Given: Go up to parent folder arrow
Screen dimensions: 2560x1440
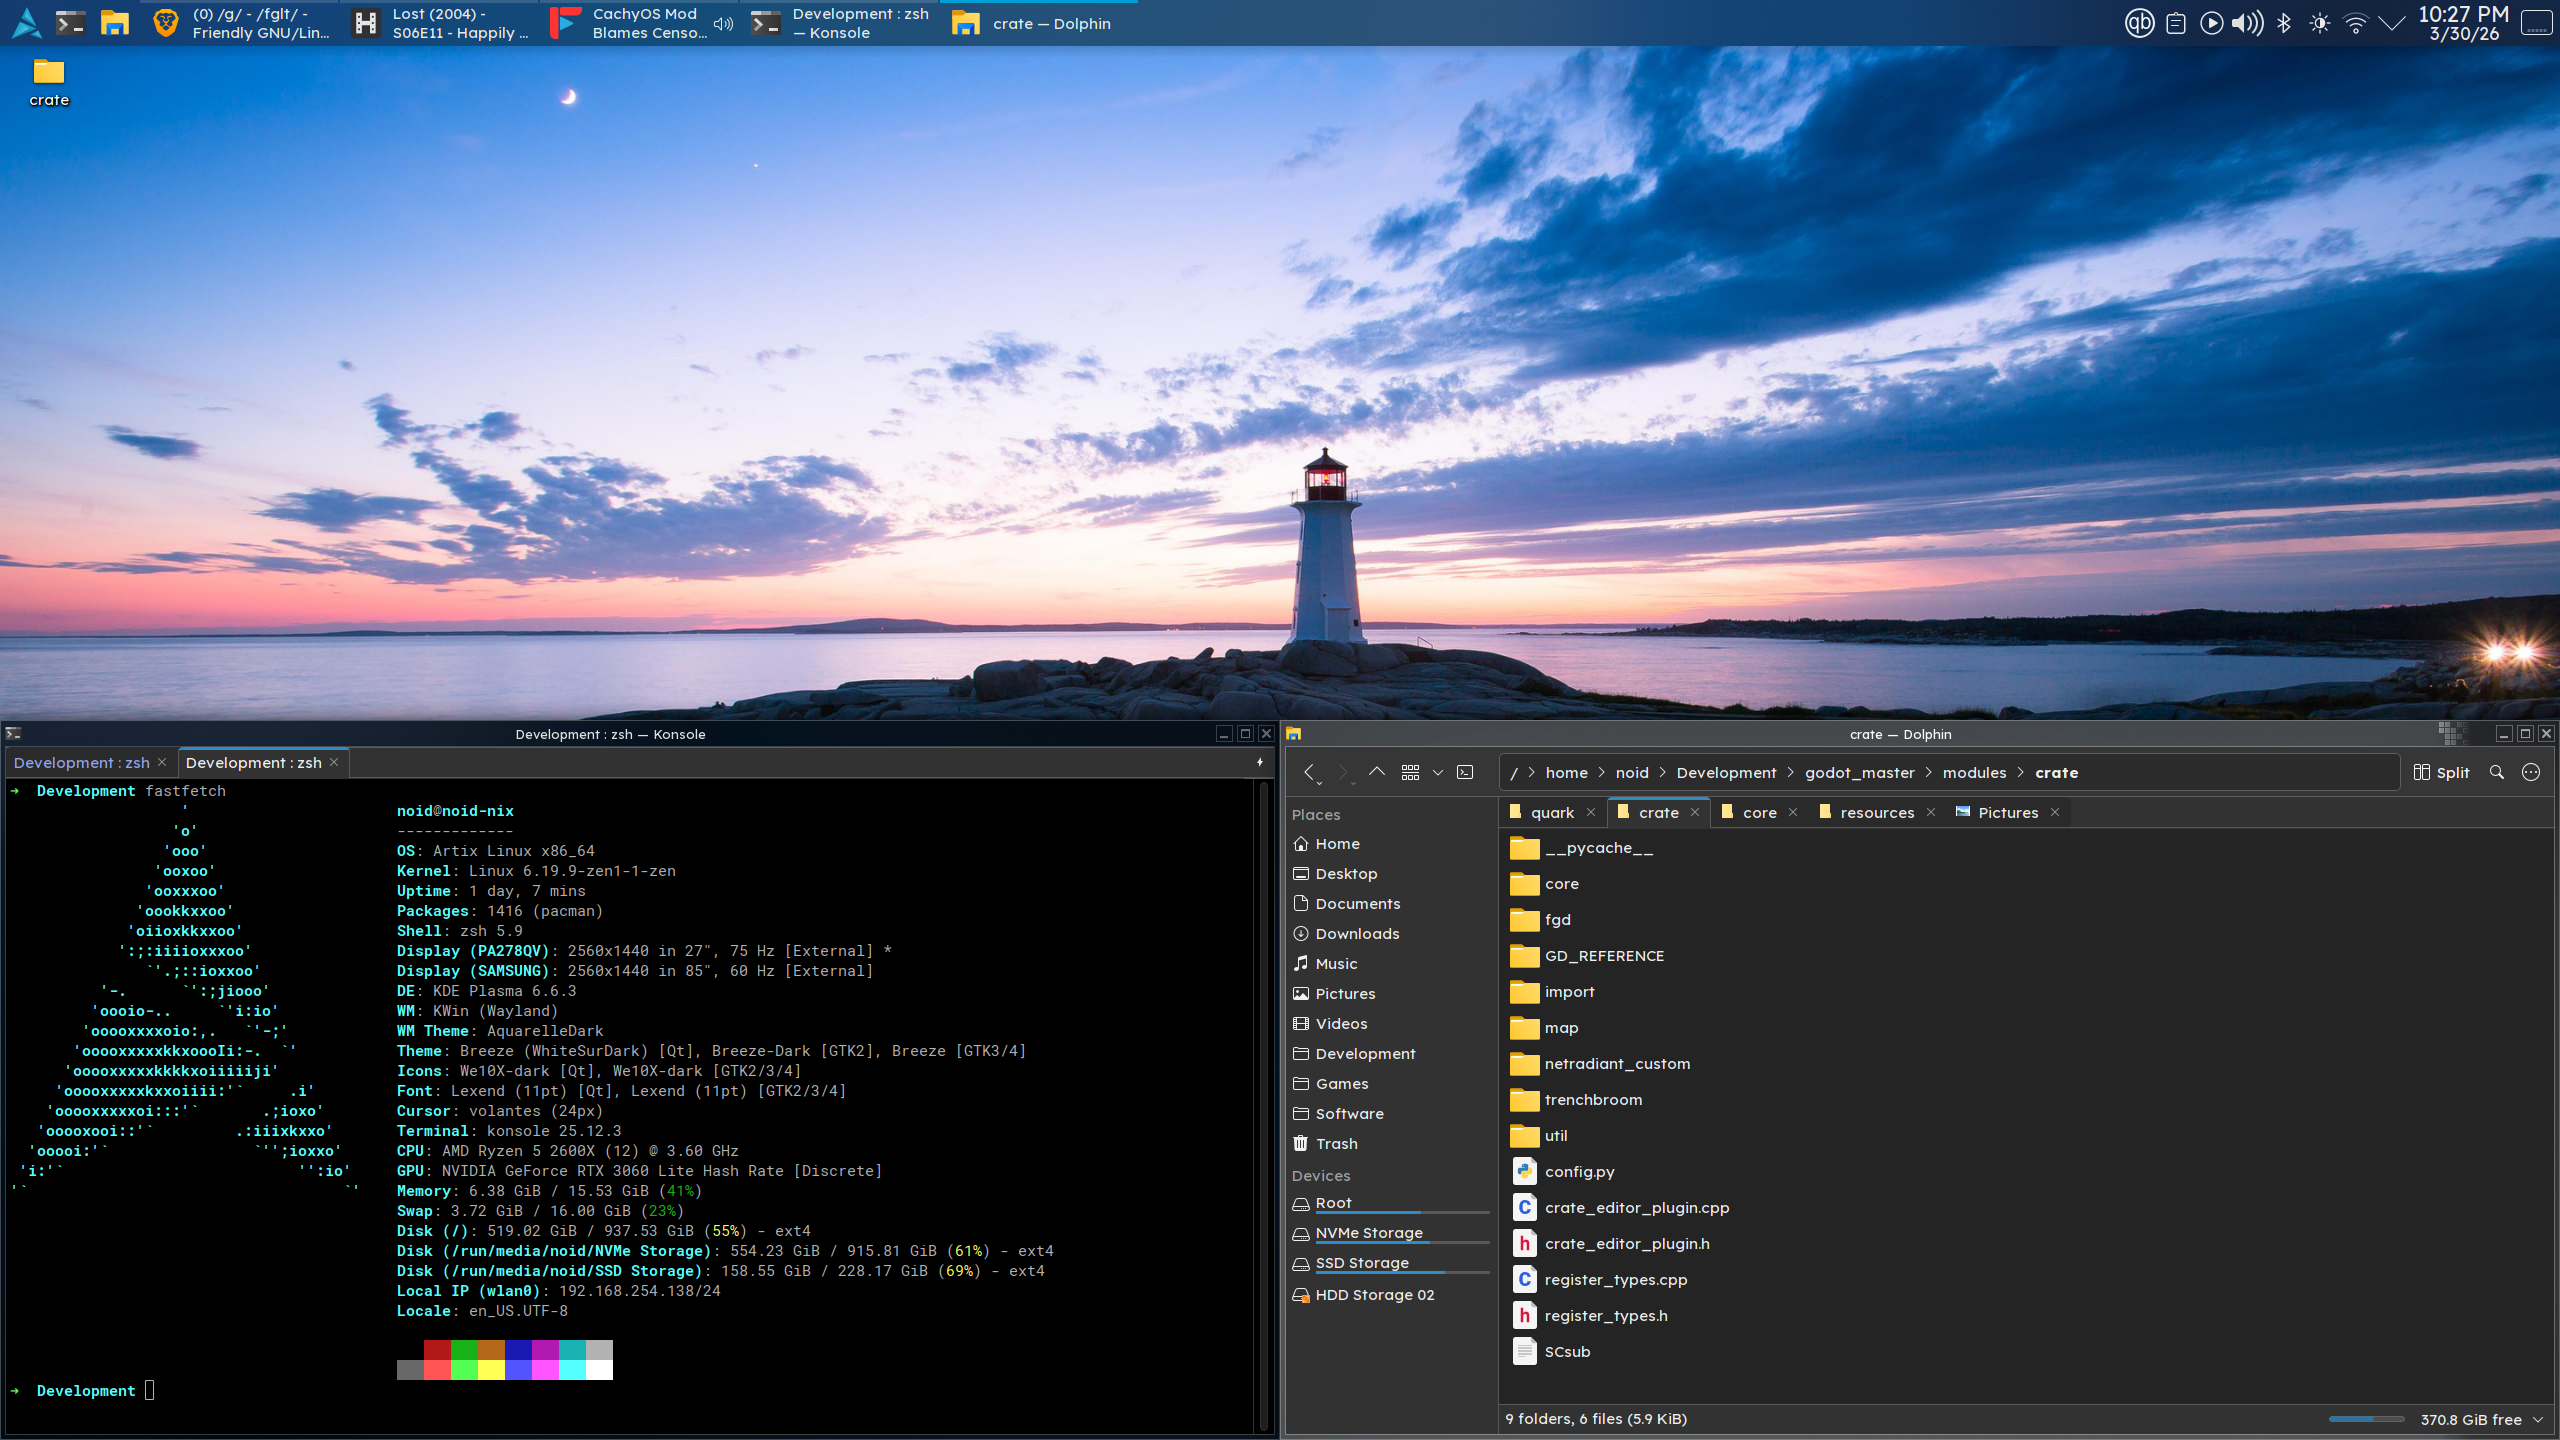Looking at the screenshot, I should click(1377, 772).
